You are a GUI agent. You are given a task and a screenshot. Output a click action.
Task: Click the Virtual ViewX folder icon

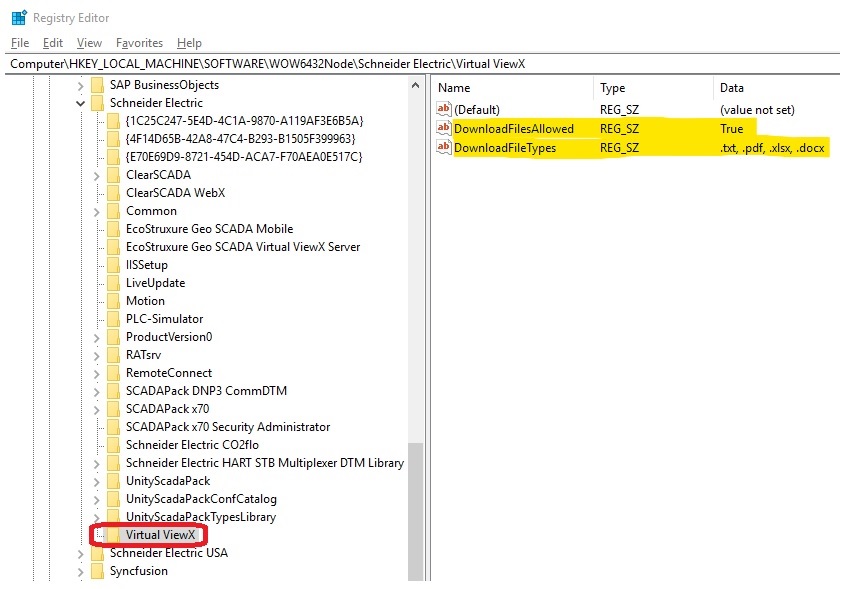[114, 535]
